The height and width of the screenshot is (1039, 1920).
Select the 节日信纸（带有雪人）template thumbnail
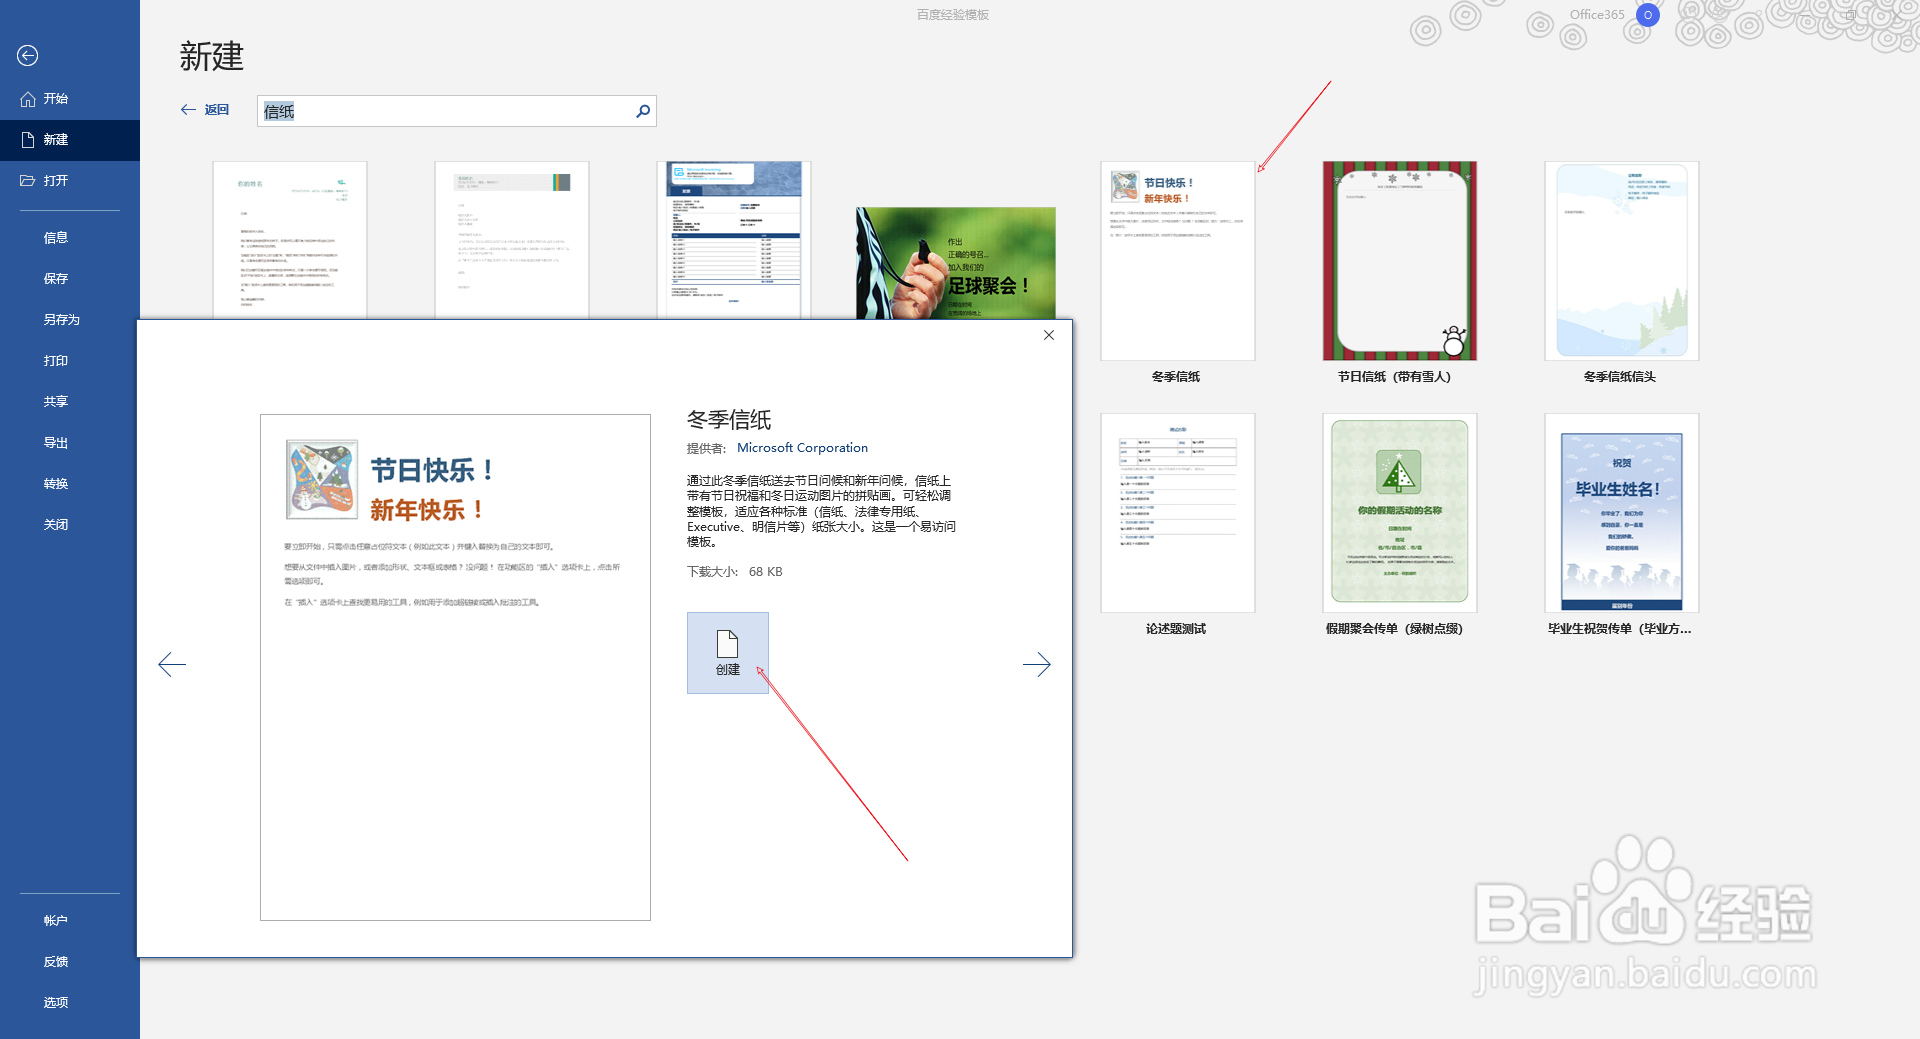coord(1399,260)
